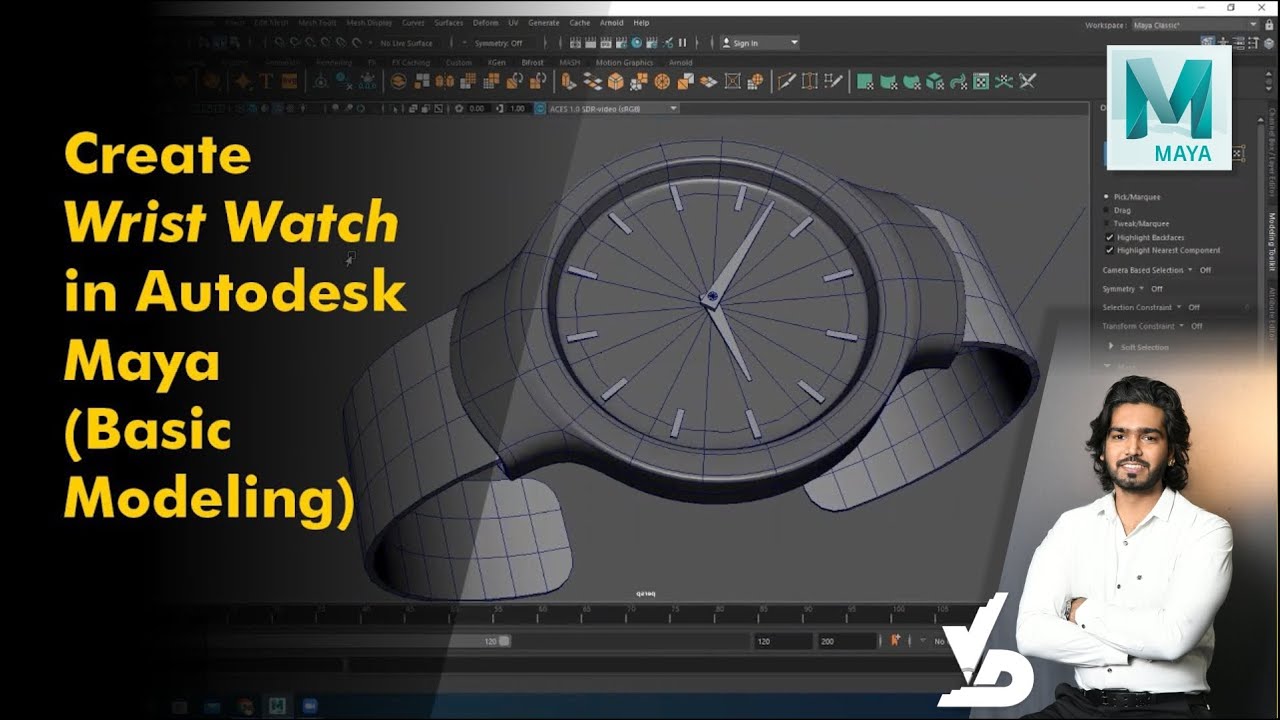The image size is (1280, 720).
Task: Select the Multi-Cut tool icon
Action: 787,81
